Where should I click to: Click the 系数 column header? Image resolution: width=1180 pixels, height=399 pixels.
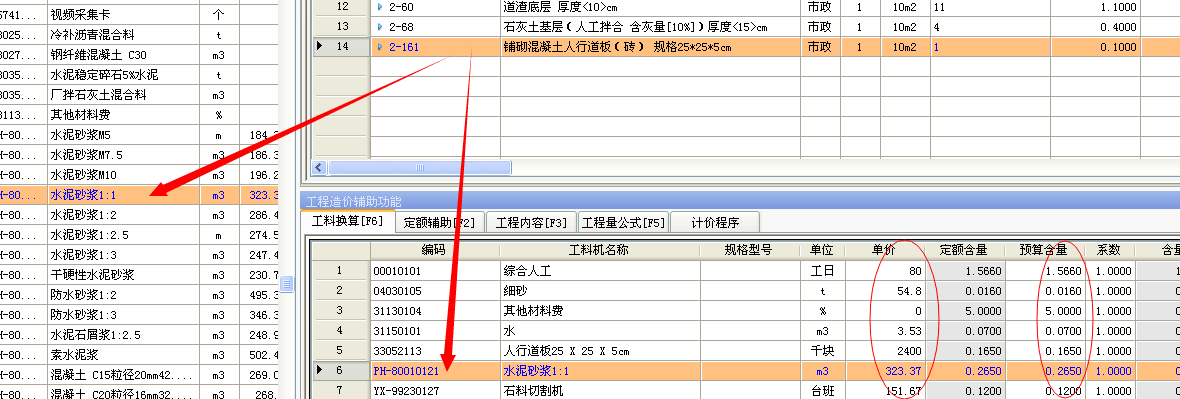pyautogui.click(x=1109, y=250)
